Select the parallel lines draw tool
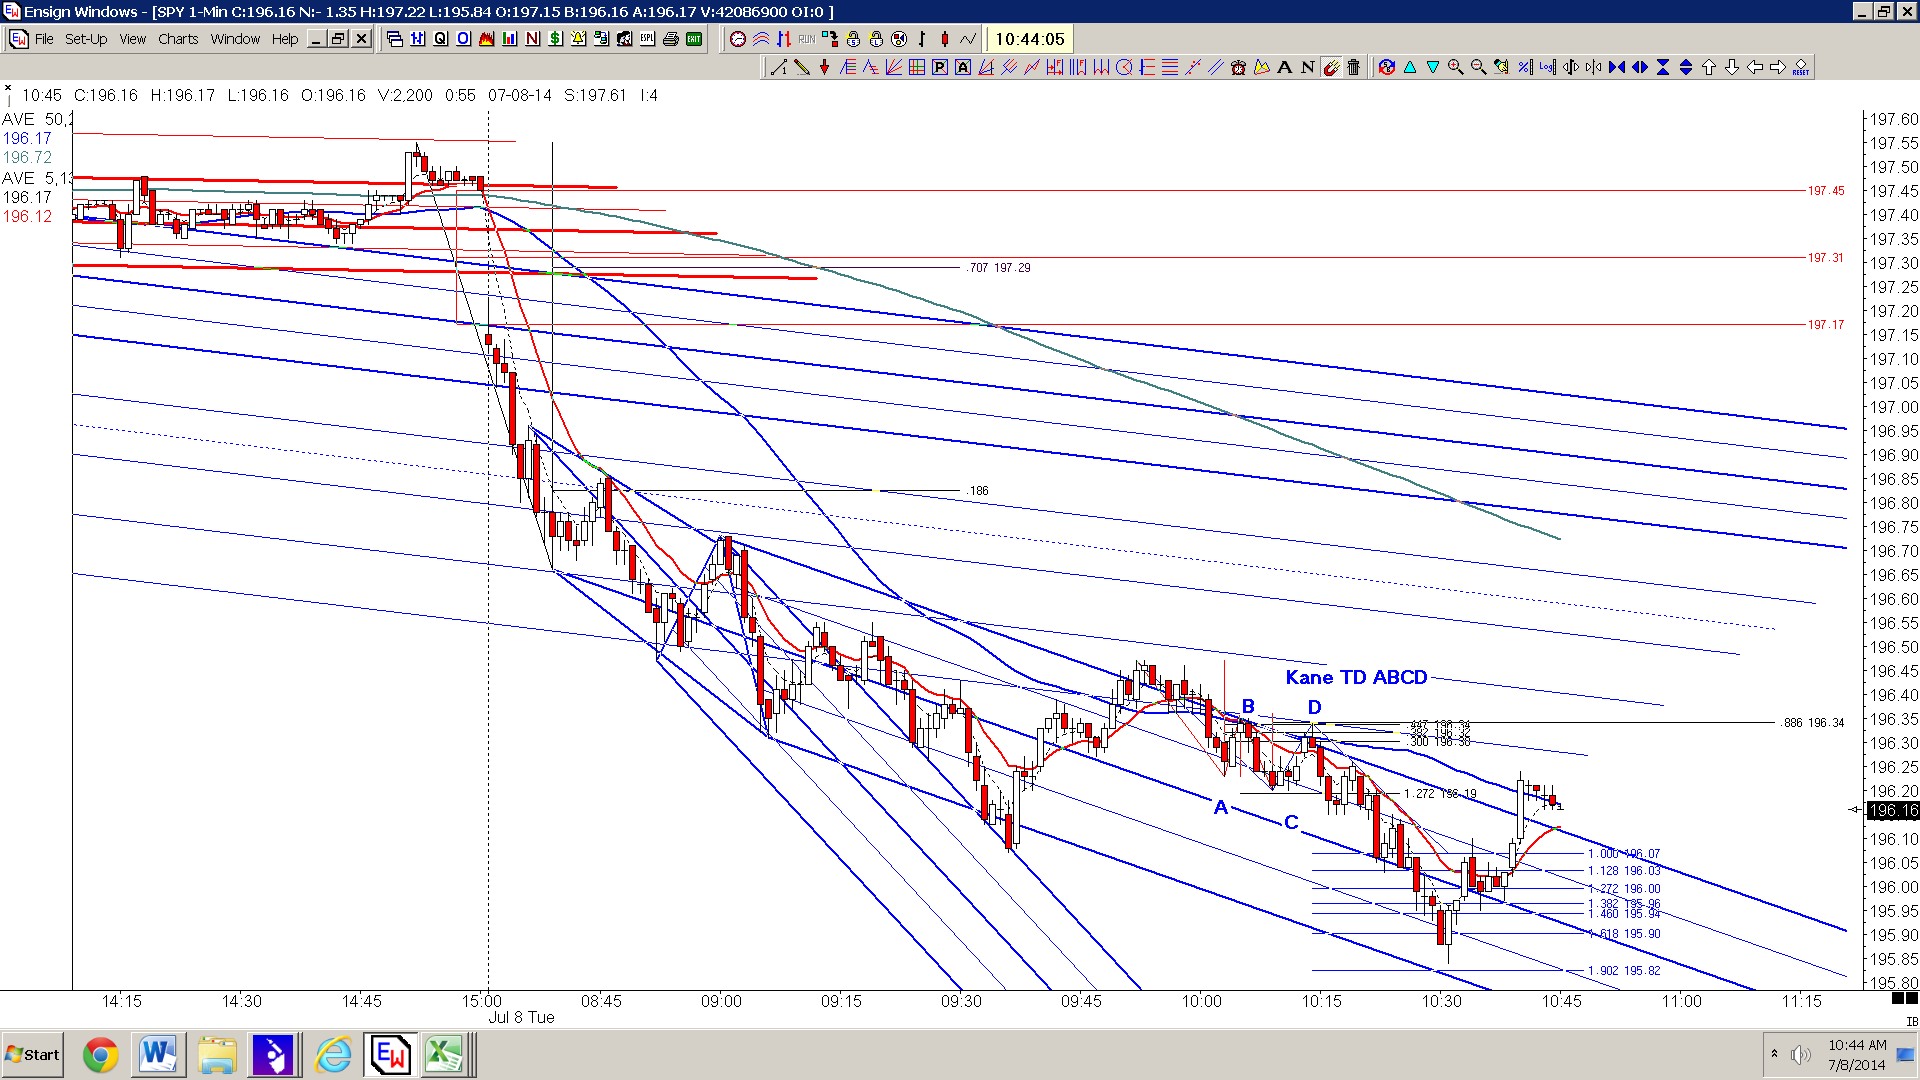This screenshot has width=1920, height=1080. pos(1216,67)
